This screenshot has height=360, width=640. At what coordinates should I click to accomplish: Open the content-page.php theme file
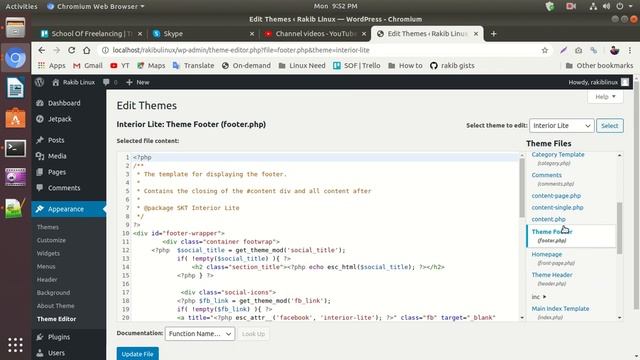[556, 196]
